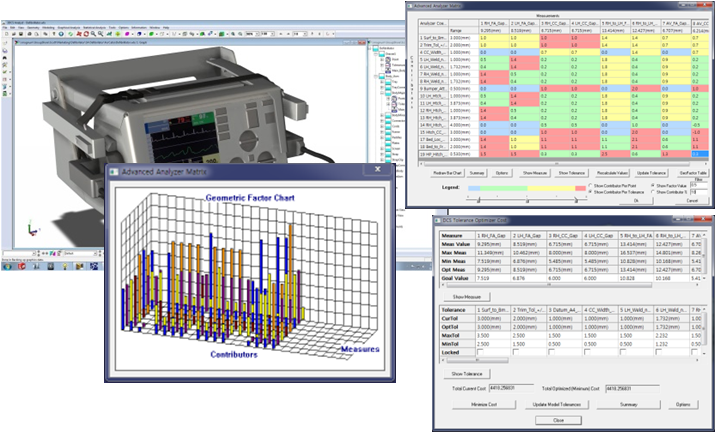Click Ok in Advanced Analyzer Matrix window
Image resolution: width=716 pixels, height=433 pixels.
(636, 201)
